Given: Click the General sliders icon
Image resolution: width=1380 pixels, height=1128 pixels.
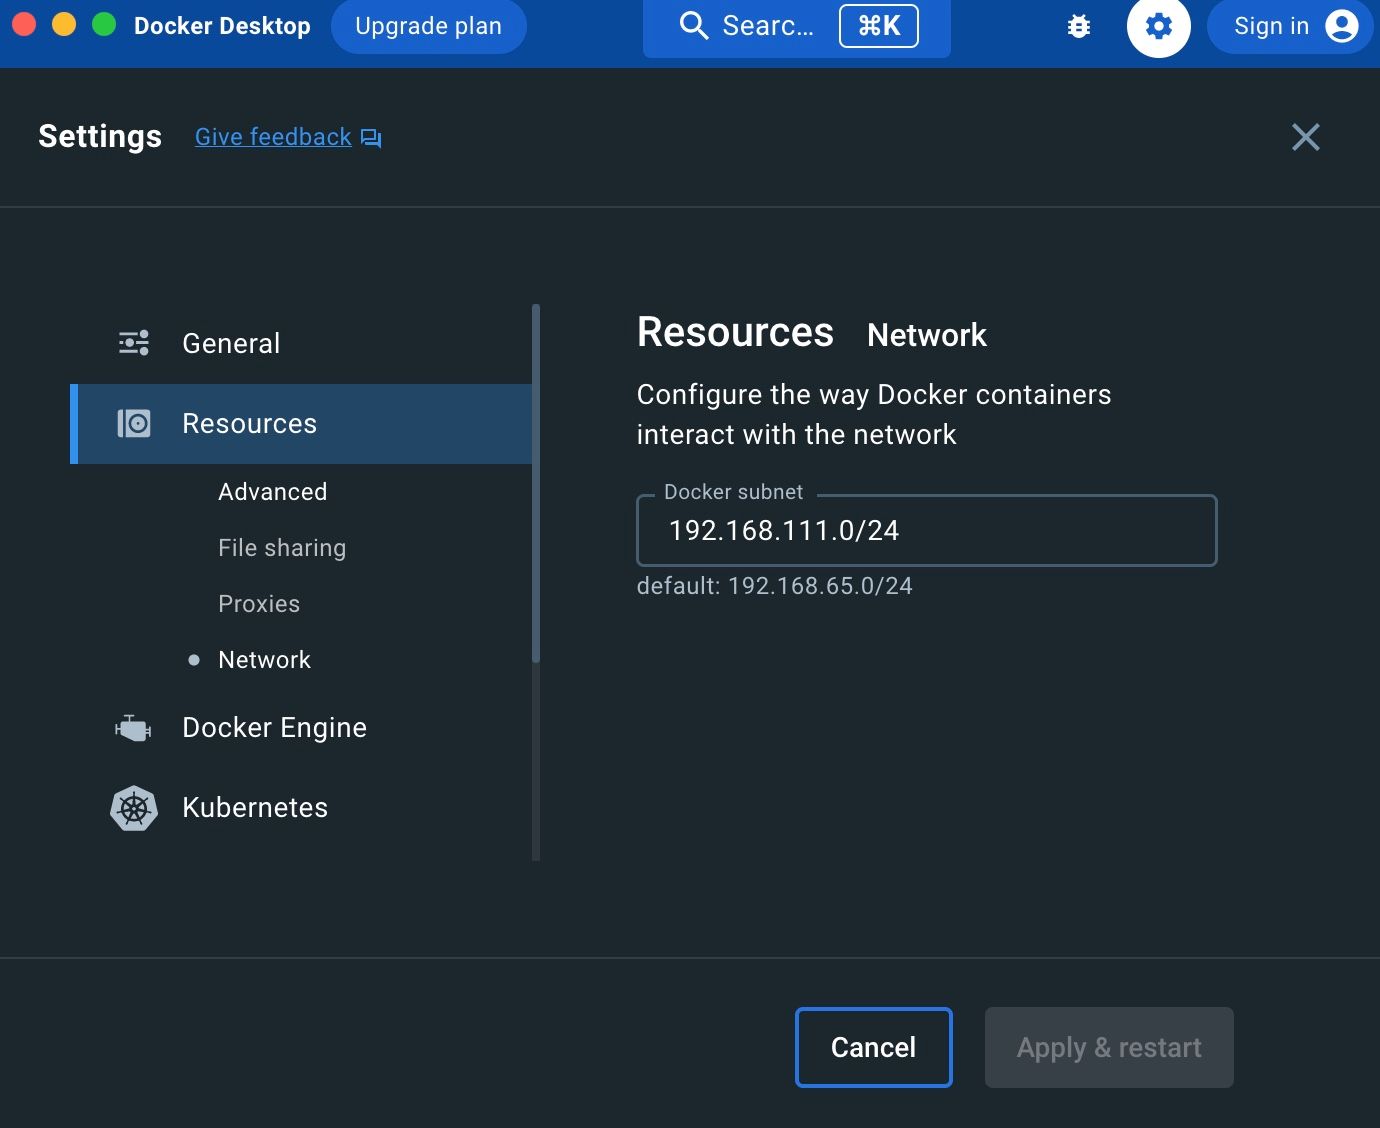Looking at the screenshot, I should [x=134, y=343].
